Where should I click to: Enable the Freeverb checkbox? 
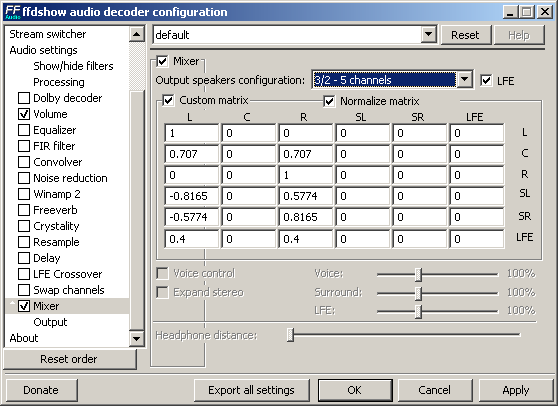coord(24,210)
